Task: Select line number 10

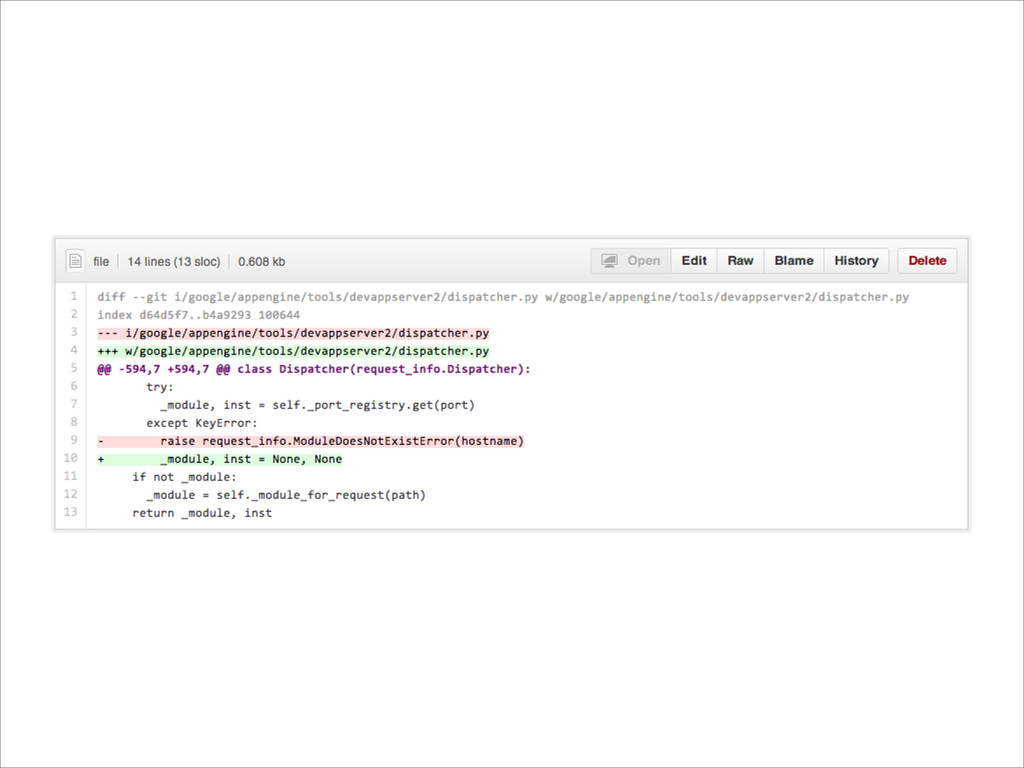Action: coord(71,458)
